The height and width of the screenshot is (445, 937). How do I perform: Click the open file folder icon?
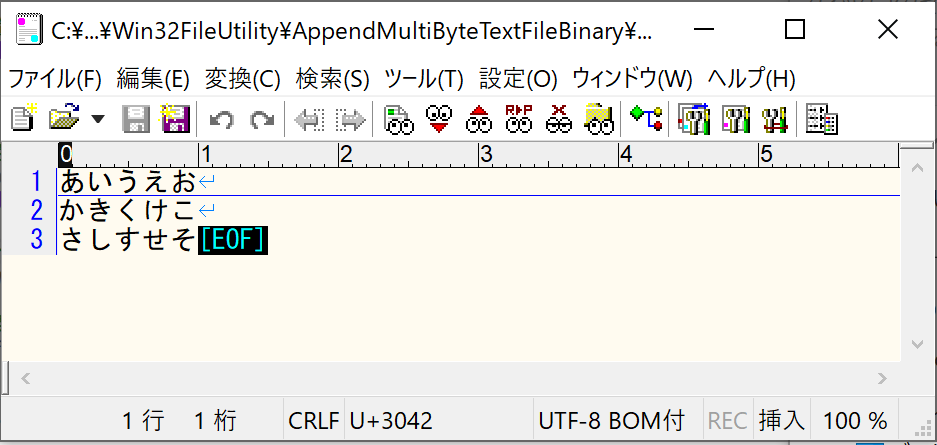coord(65,118)
